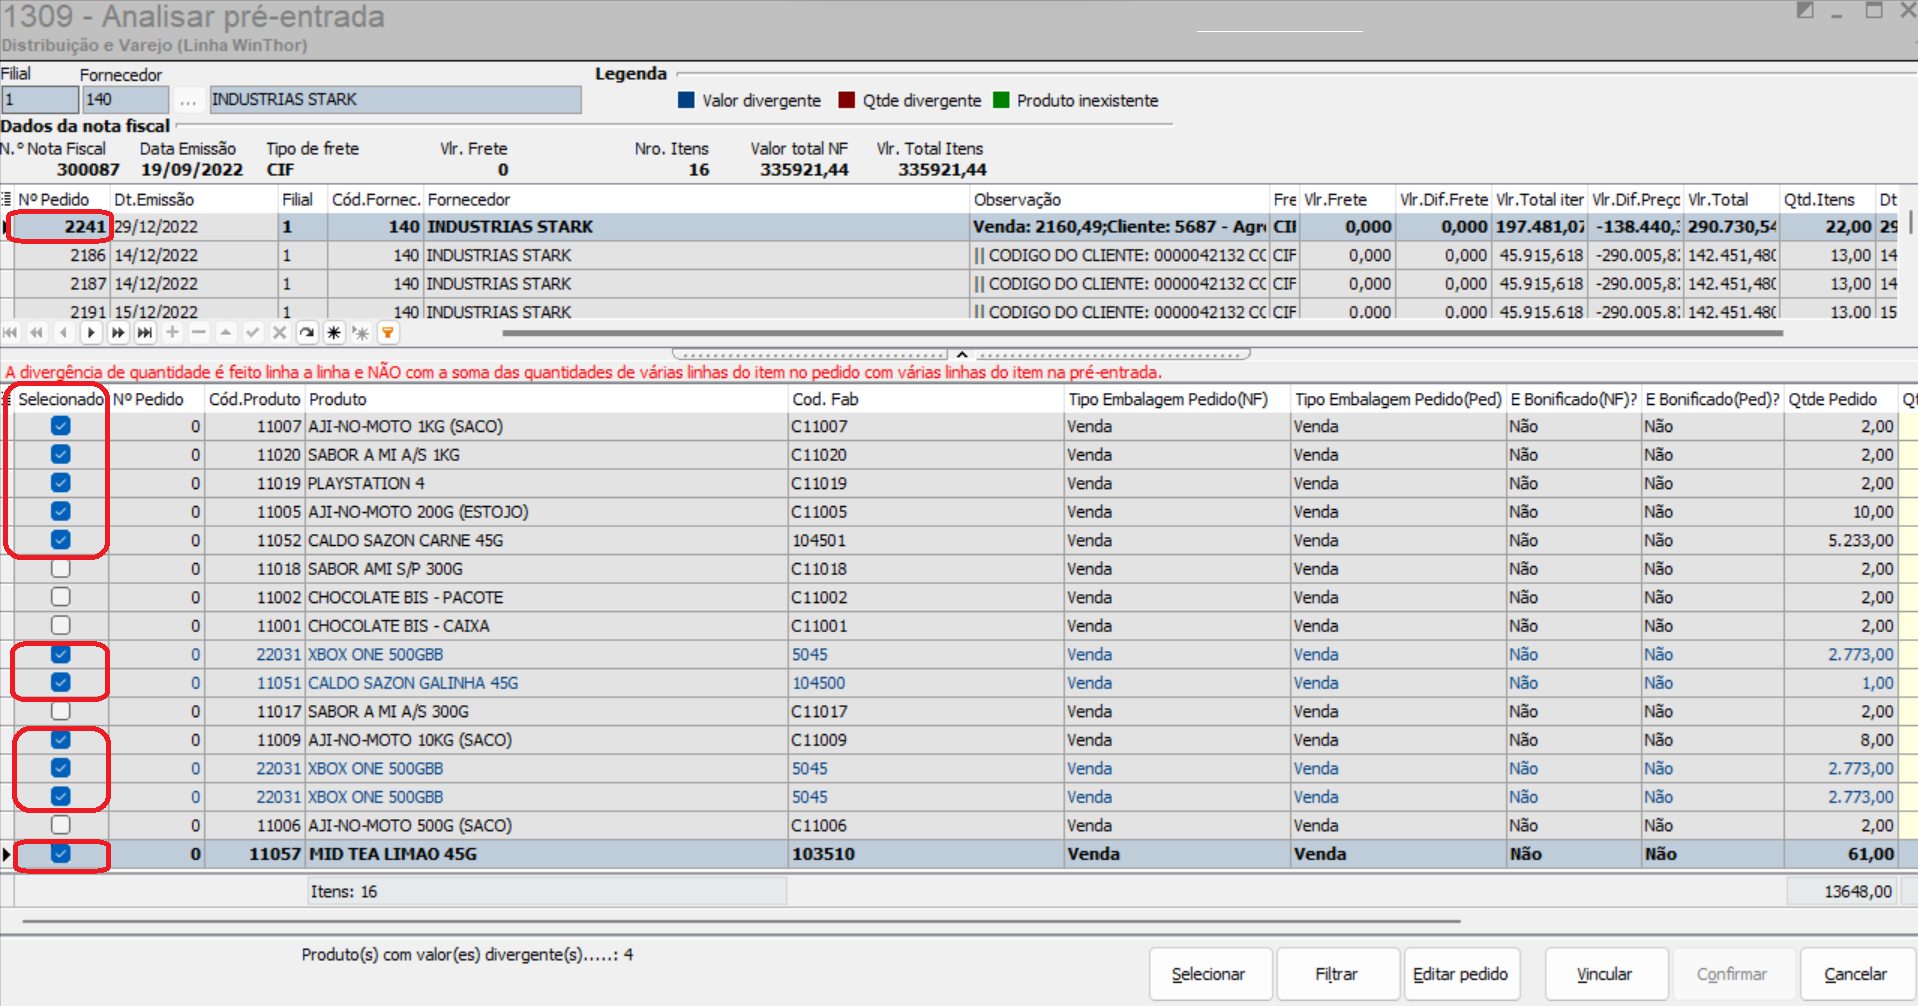
Task: Check SABOR AMI S/P 300G checkbox
Action: [x=61, y=568]
